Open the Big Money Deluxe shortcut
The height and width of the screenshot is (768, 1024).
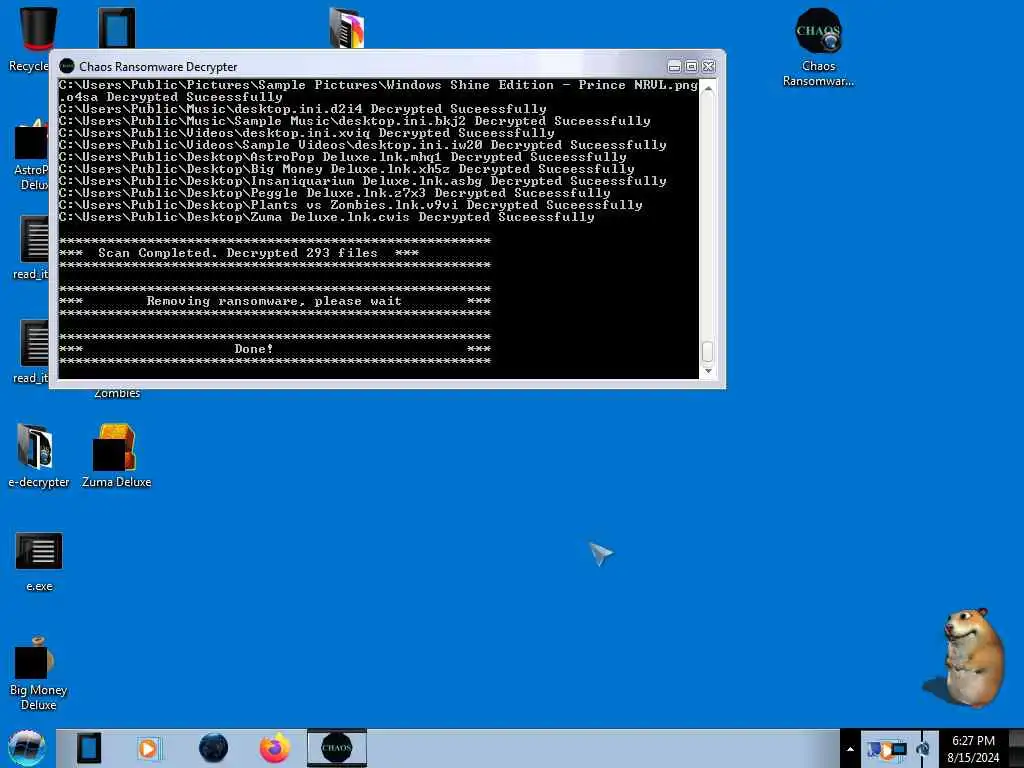[38, 674]
